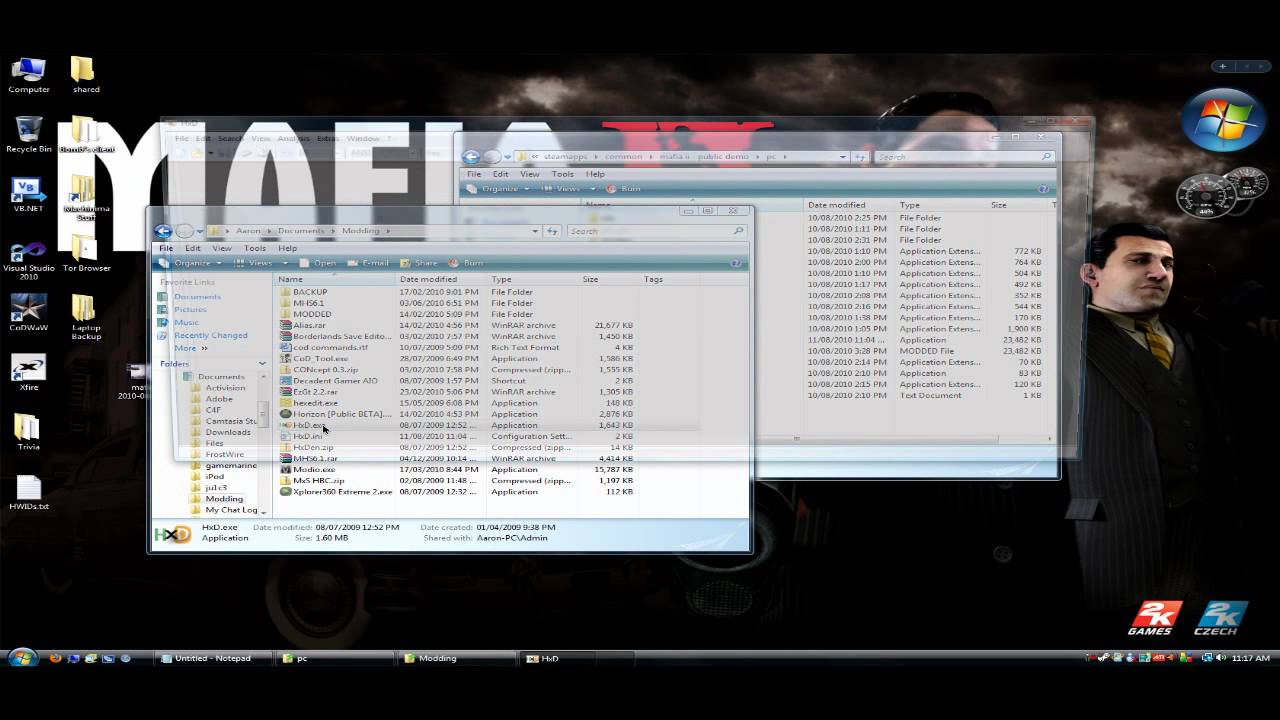
Task: Open address bar history dropdown in Modding window
Action: [x=536, y=231]
